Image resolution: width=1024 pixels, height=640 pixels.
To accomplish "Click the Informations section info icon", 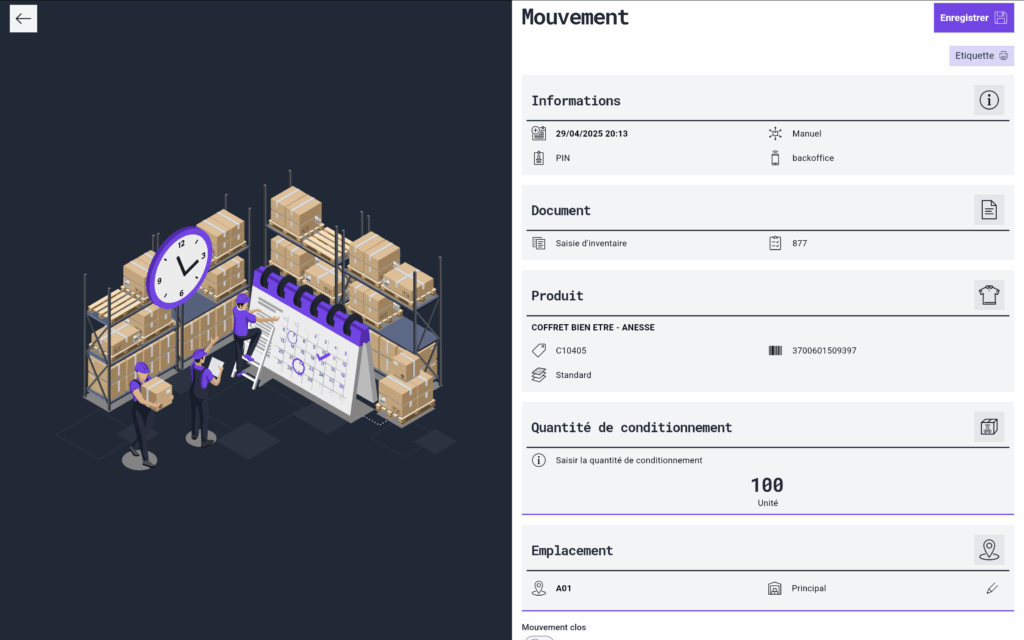I will [x=989, y=100].
